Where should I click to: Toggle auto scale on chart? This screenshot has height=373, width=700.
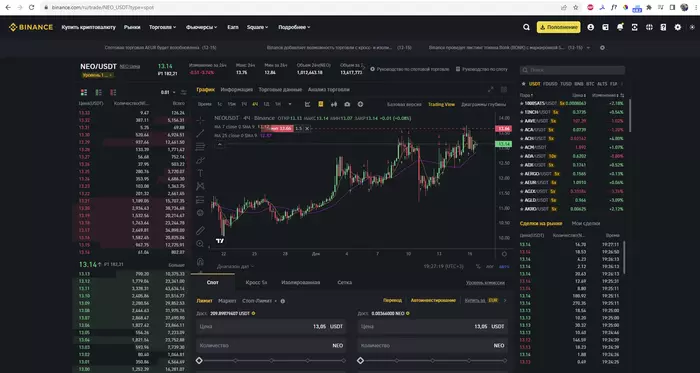point(504,266)
